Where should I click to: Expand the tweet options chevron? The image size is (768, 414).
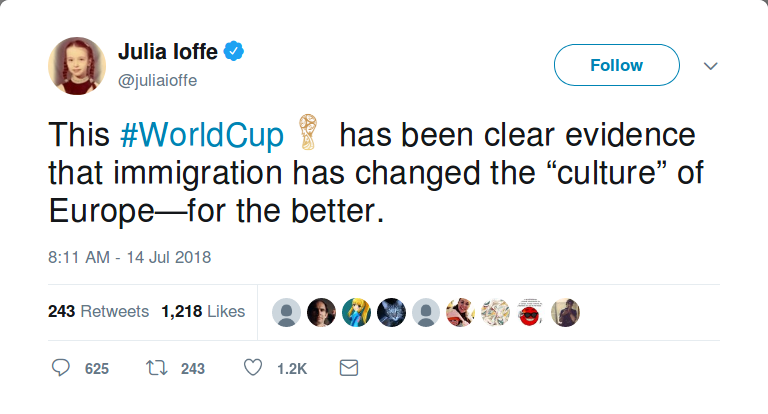pos(711,66)
